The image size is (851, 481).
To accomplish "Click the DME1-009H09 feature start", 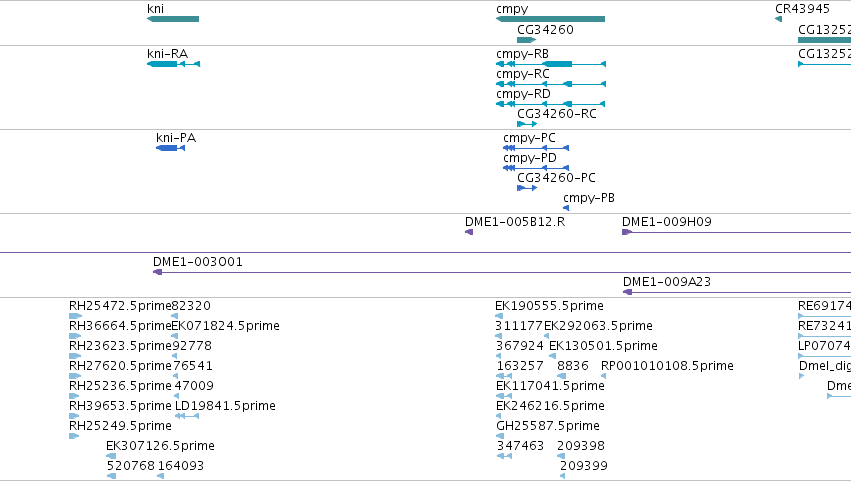I will pos(627,232).
